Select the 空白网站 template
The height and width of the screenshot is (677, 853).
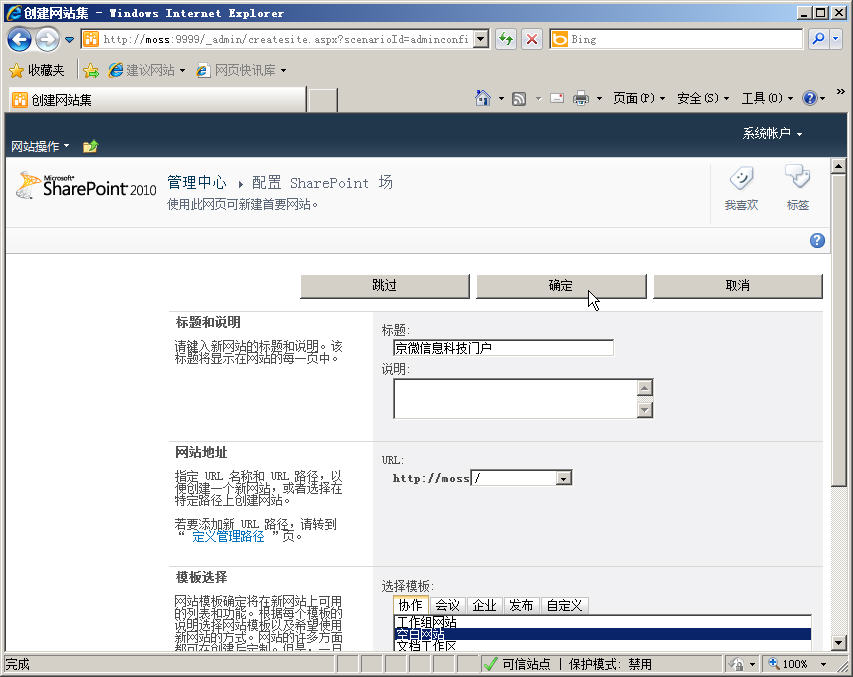click(x=602, y=635)
